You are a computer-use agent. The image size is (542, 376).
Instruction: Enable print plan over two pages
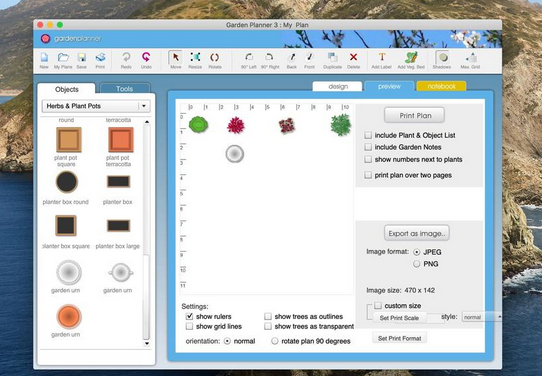point(368,175)
